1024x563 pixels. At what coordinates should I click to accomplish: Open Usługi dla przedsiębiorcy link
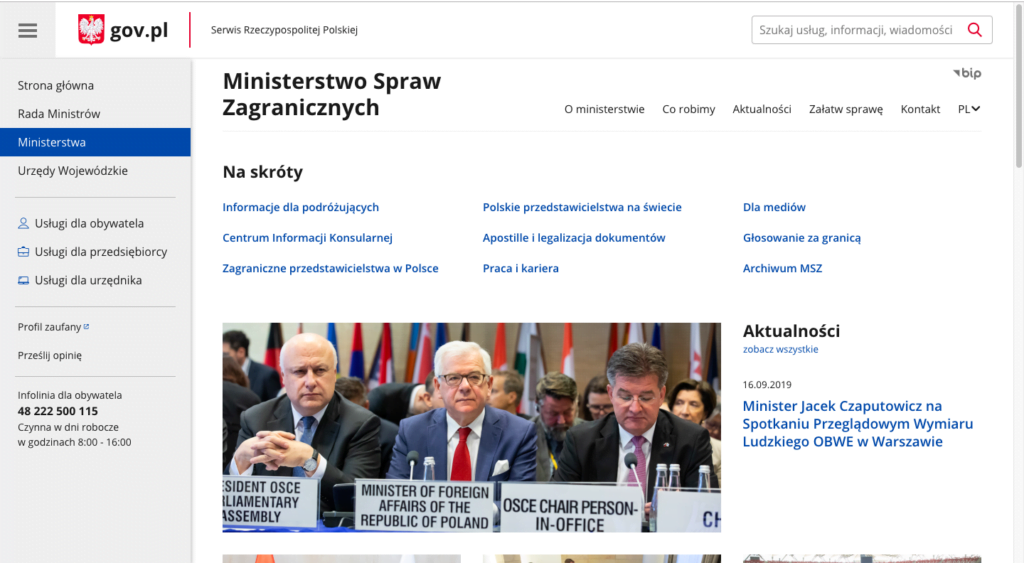coord(101,251)
